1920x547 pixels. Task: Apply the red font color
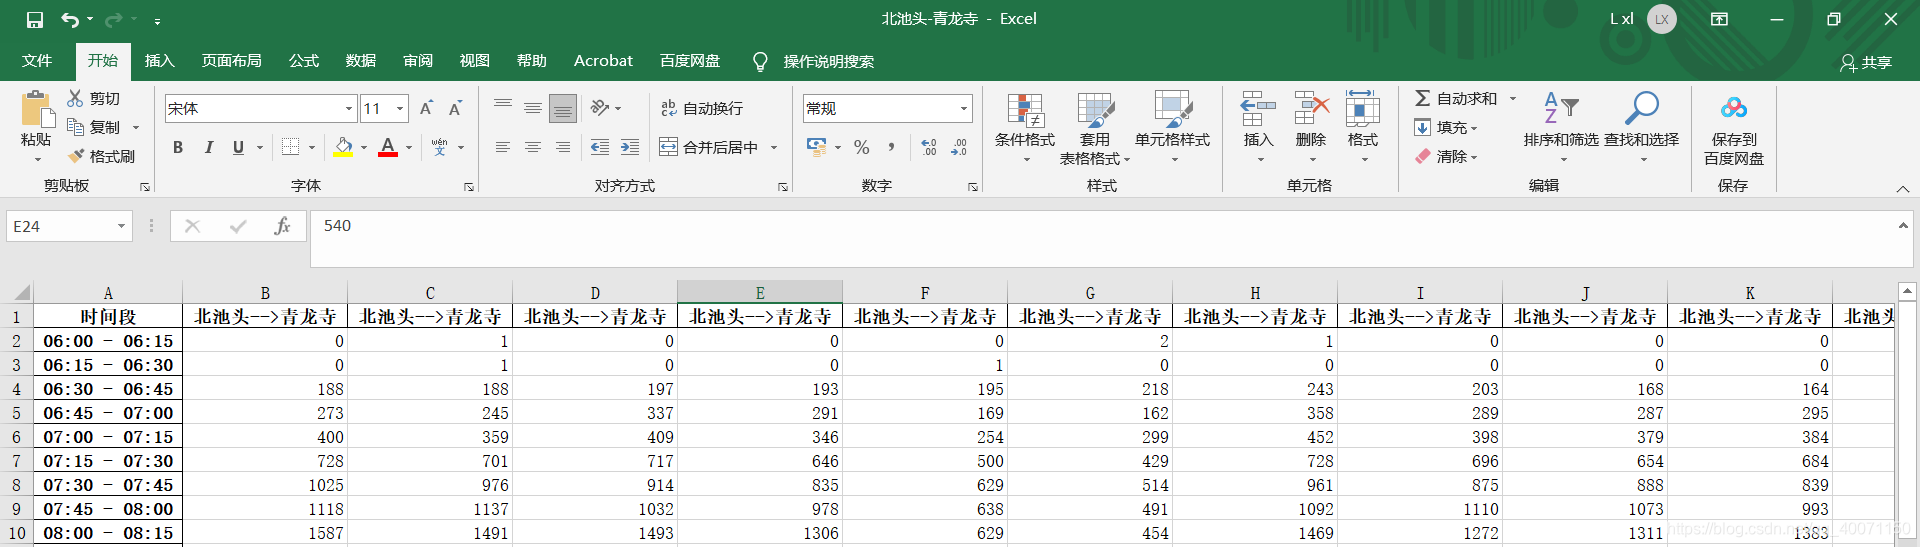(x=388, y=147)
